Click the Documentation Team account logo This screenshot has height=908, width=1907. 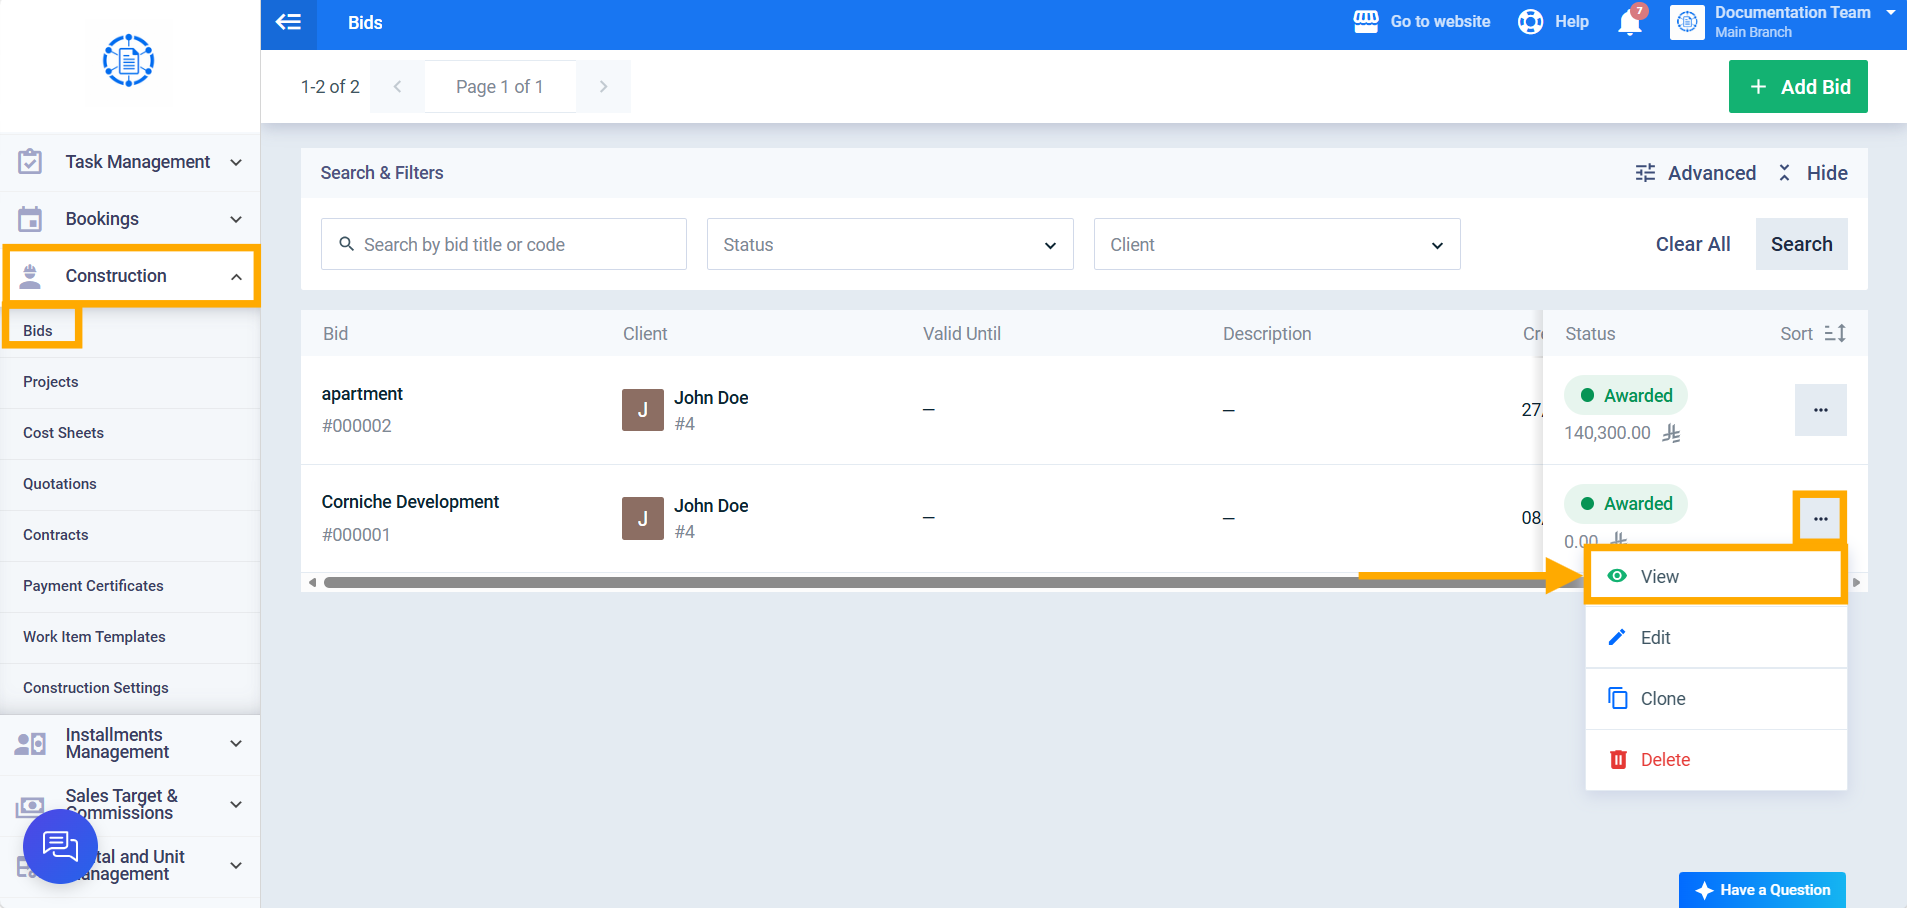pos(1687,22)
